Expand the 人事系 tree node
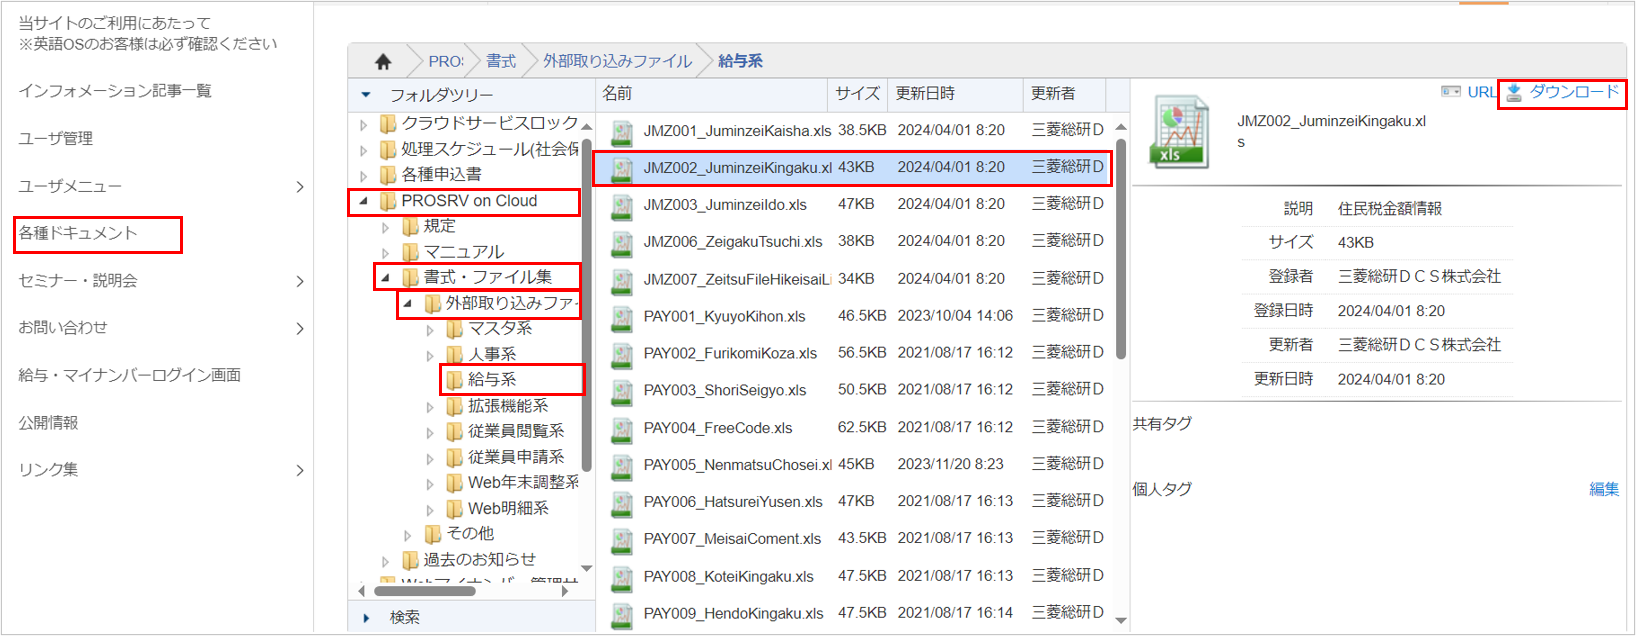The width and height of the screenshot is (1636, 636). (x=430, y=355)
